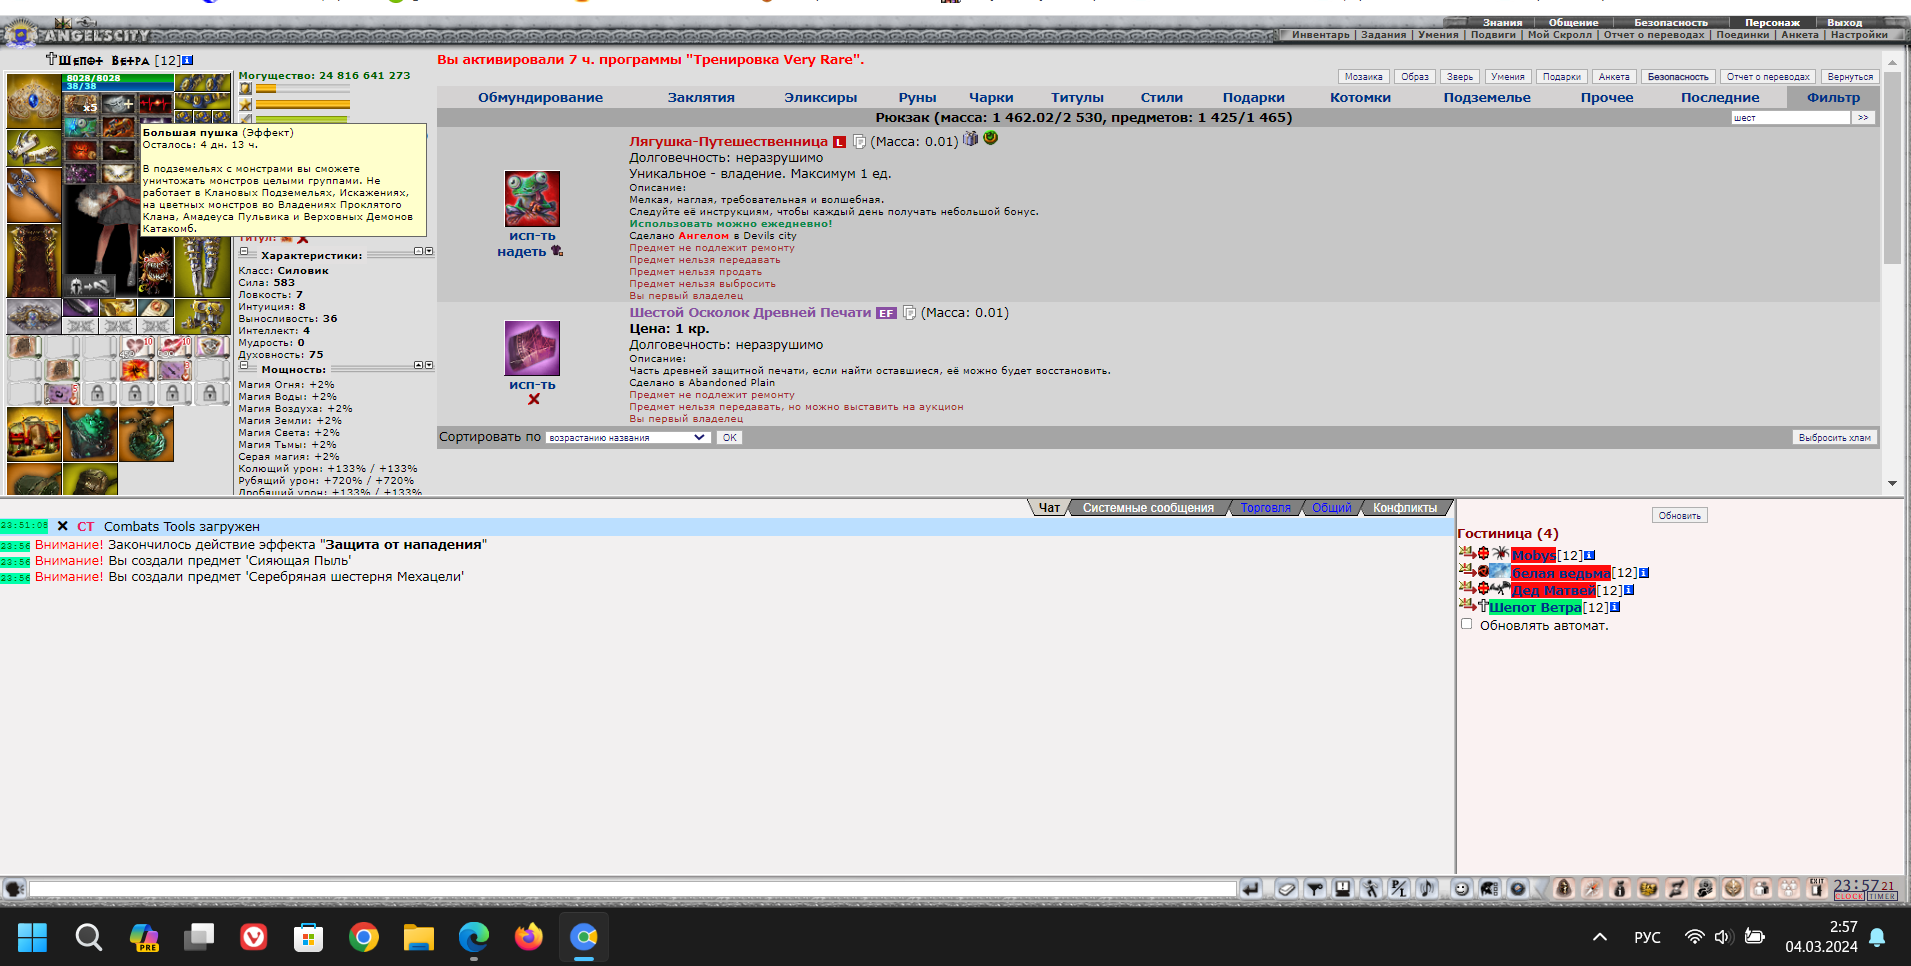Click the chat message input field

(632, 888)
